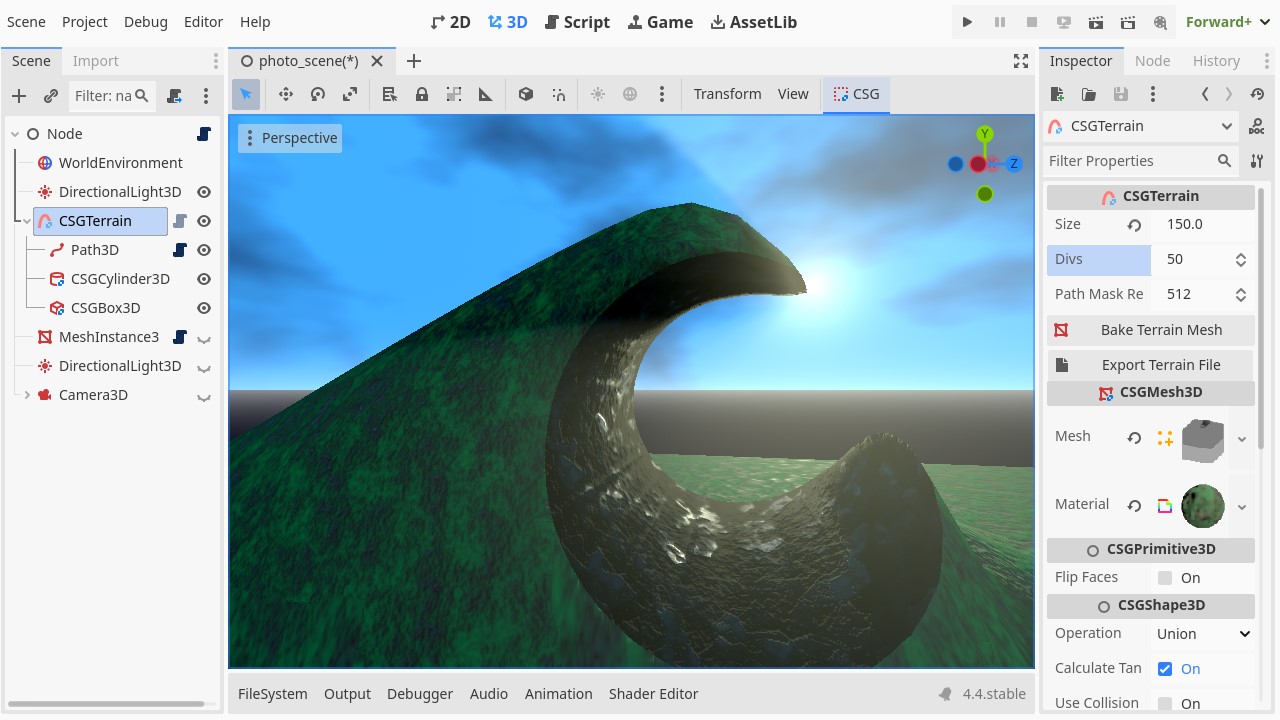This screenshot has width=1280, height=720.
Task: Open the Debug menu
Action: 146,22
